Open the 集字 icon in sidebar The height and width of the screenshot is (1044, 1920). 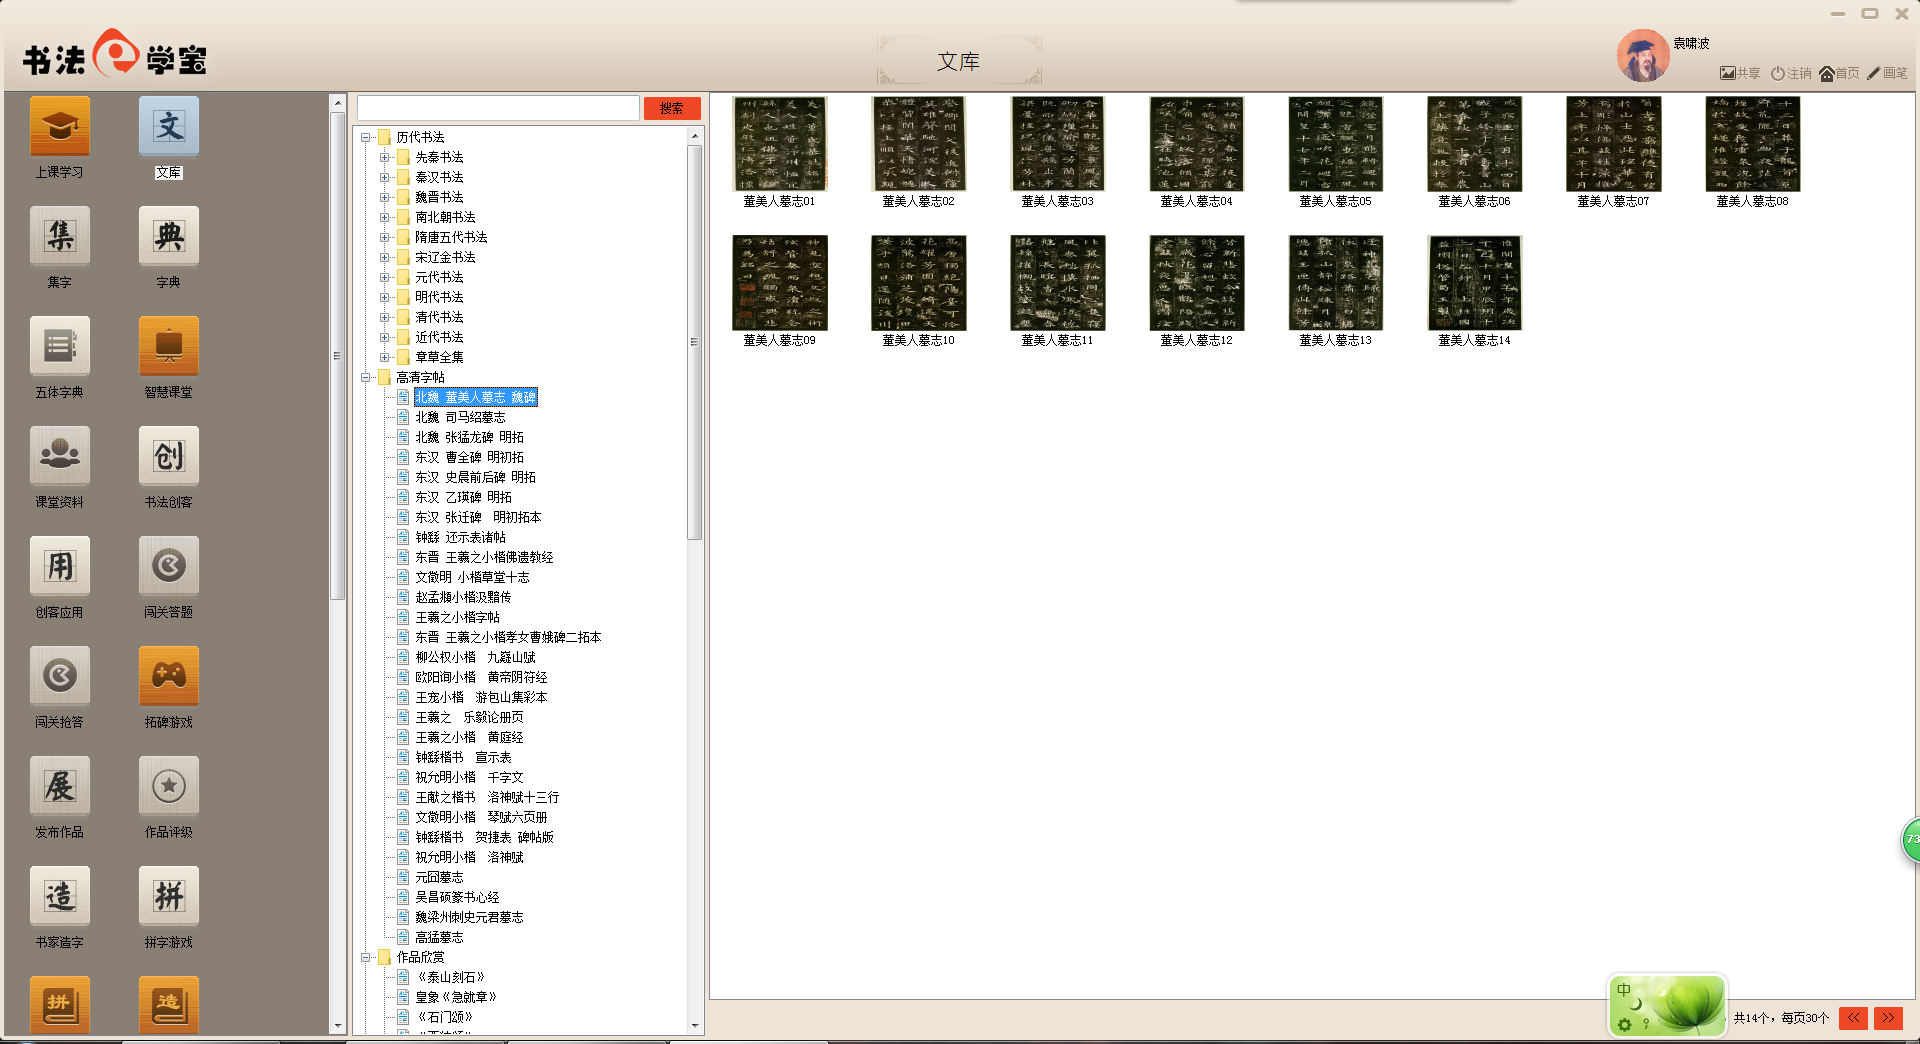pos(60,237)
